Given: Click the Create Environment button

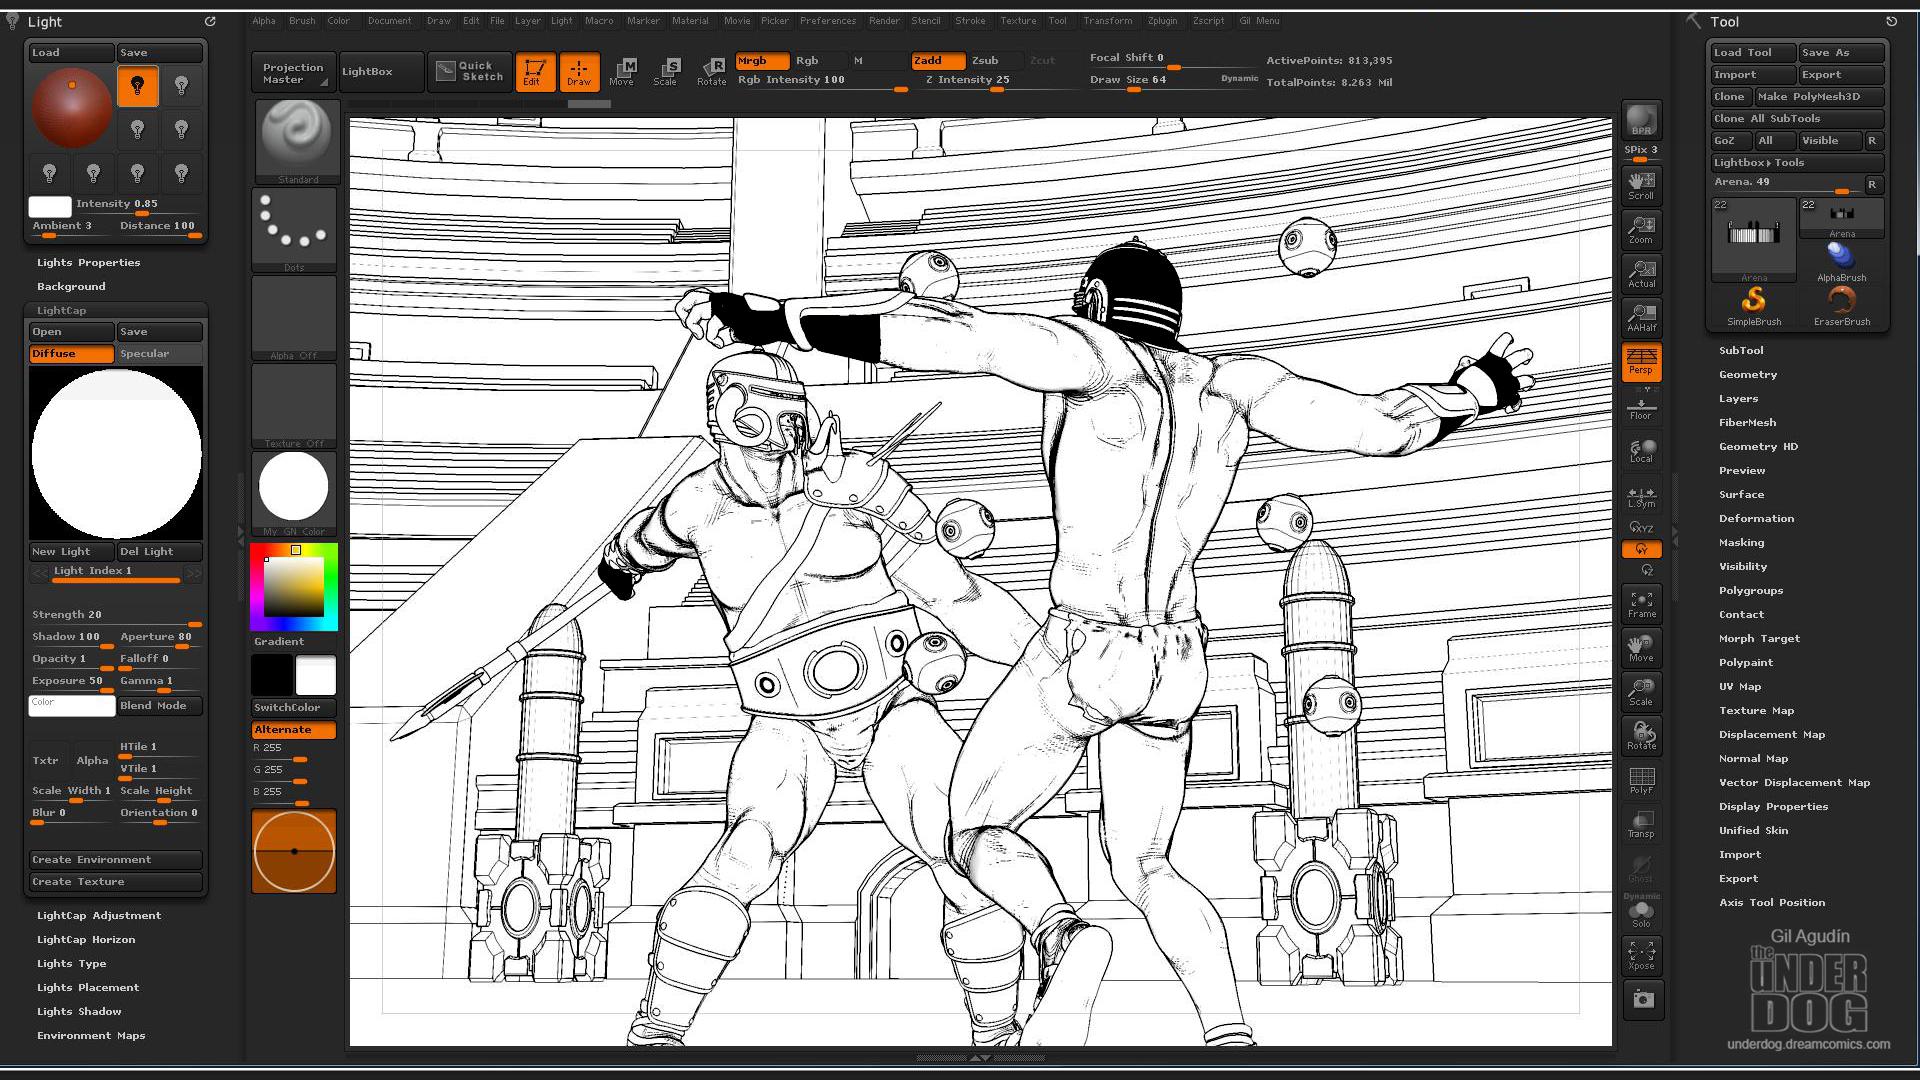Looking at the screenshot, I should click(115, 860).
